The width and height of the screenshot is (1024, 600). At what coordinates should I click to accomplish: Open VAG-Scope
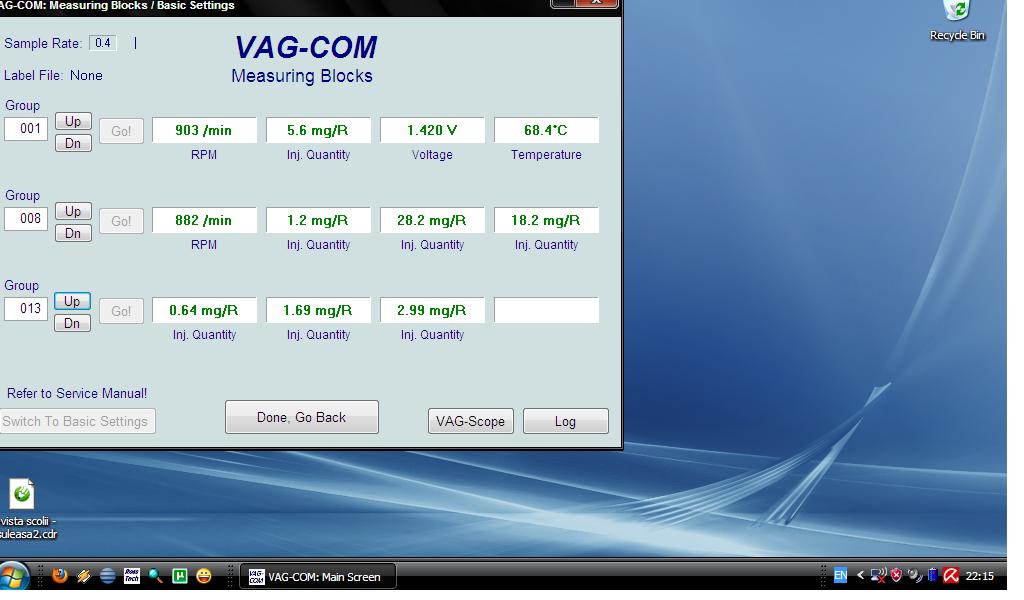point(470,421)
